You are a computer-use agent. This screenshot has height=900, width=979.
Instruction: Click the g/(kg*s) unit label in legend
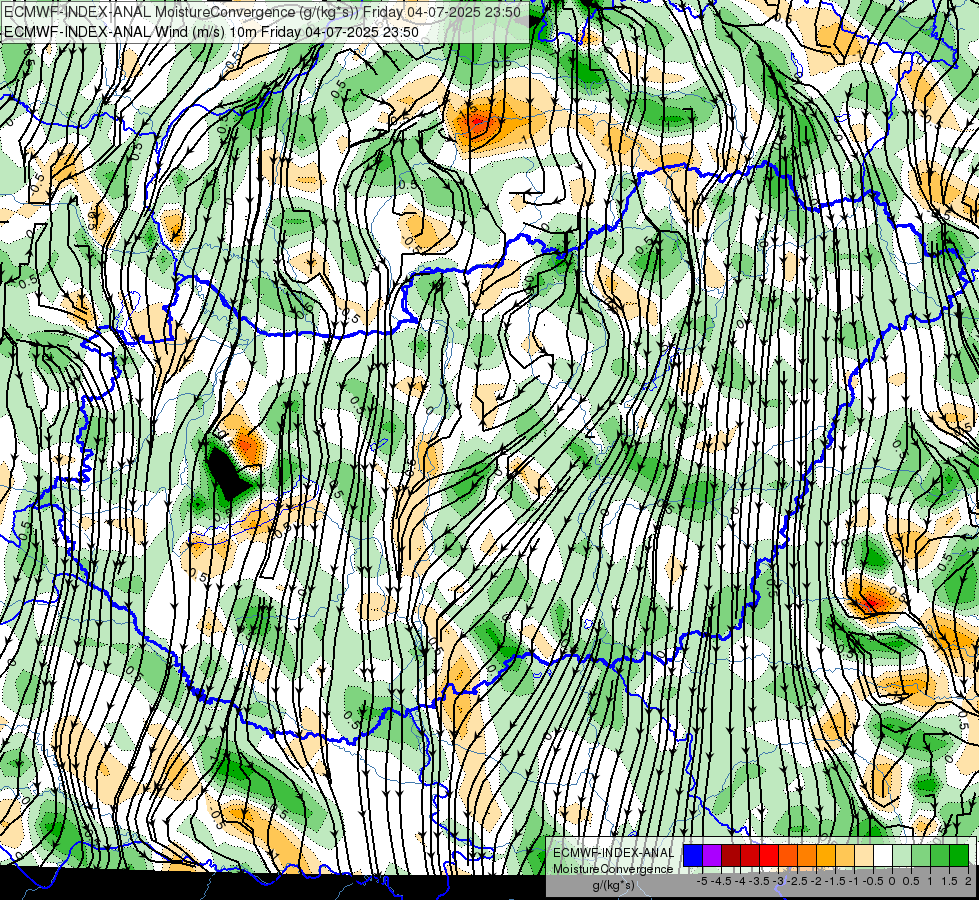tap(613, 885)
